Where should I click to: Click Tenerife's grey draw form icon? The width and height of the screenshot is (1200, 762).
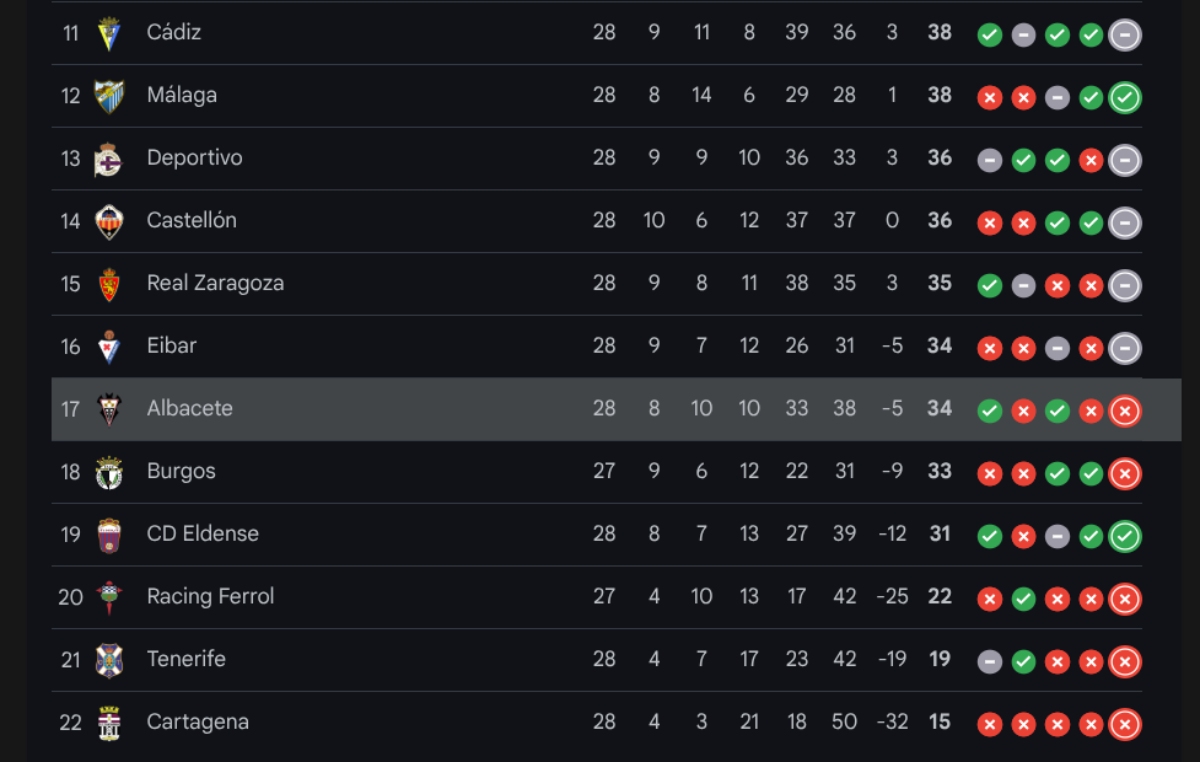(990, 662)
